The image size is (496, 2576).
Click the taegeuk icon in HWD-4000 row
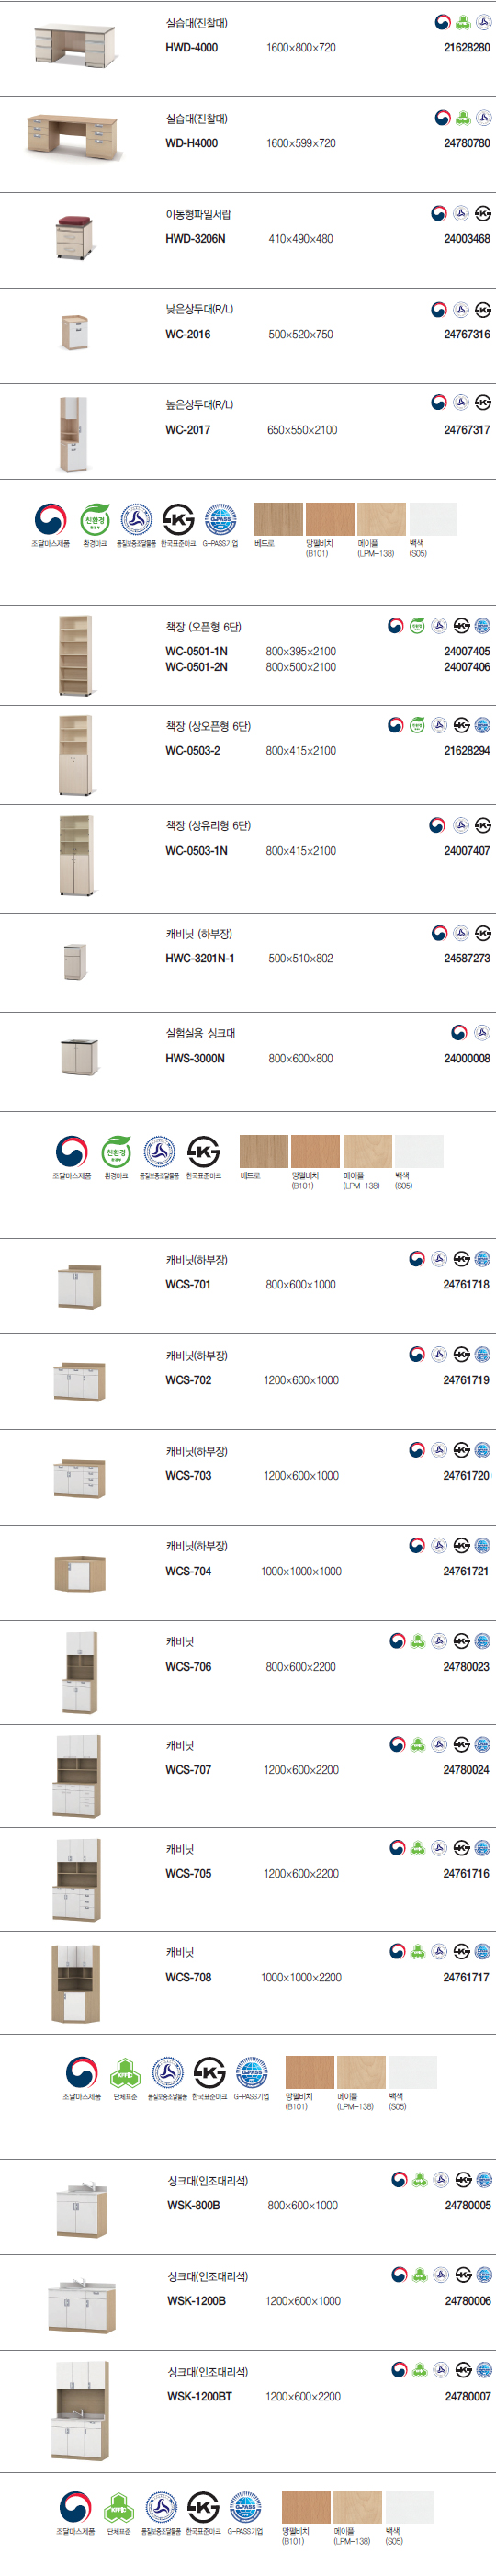(442, 22)
